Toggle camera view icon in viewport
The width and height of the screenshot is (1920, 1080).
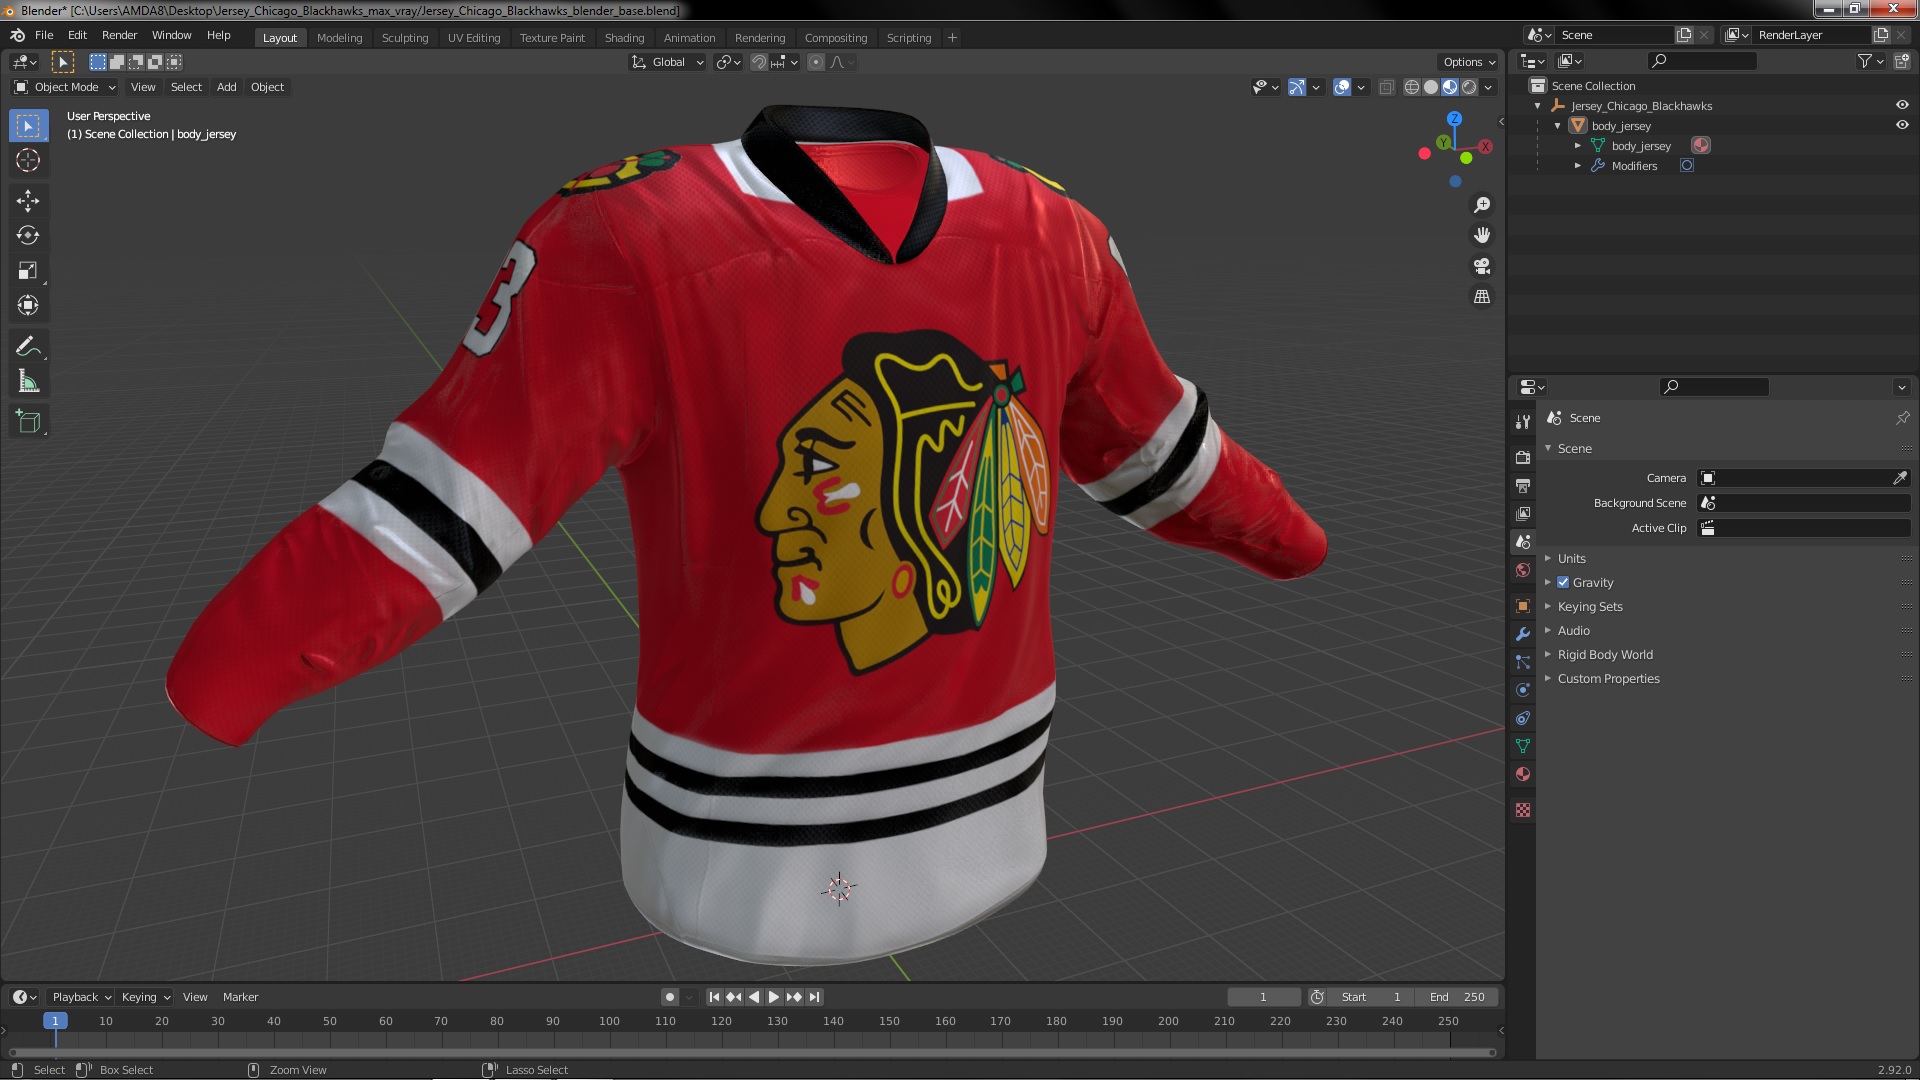[x=1482, y=266]
